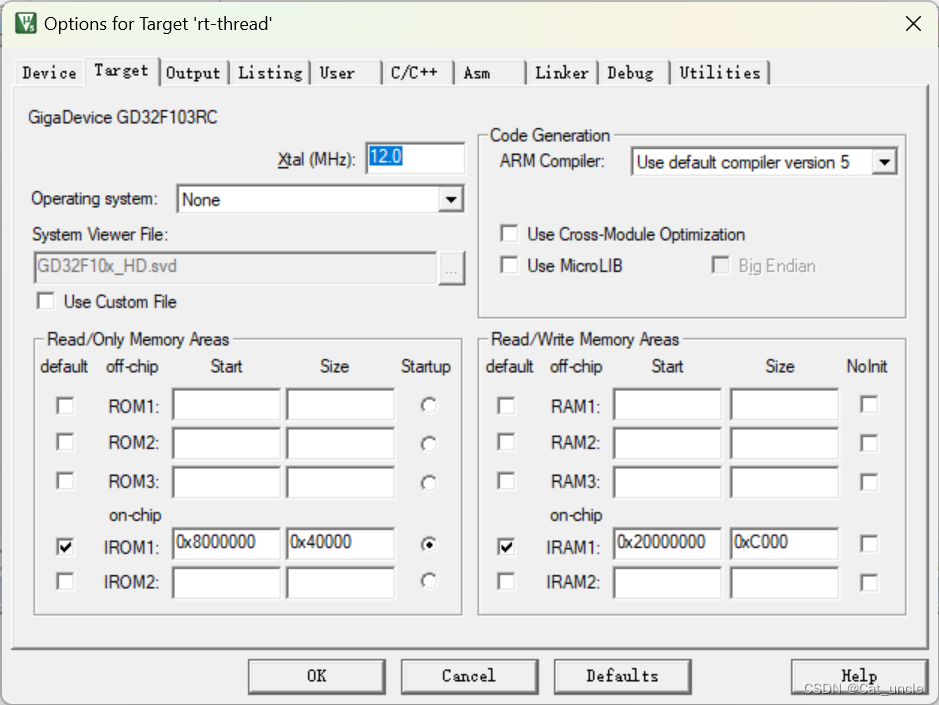939x705 pixels.
Task: Open Help for target options
Action: tap(859, 676)
